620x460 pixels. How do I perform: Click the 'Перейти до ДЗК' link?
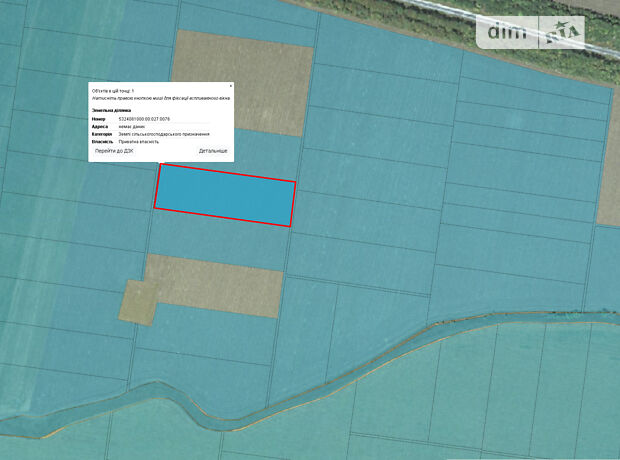(114, 151)
